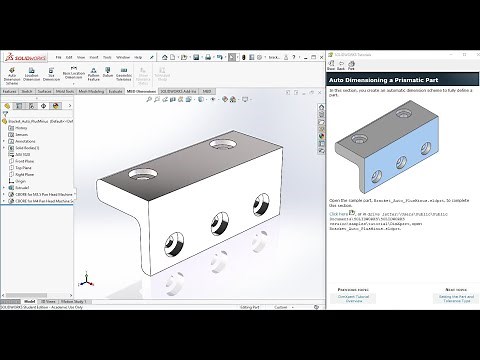Image resolution: width=480 pixels, height=360 pixels.
Task: Expand the CBORE for M3.5 Pan Head node
Action: coord(4,194)
